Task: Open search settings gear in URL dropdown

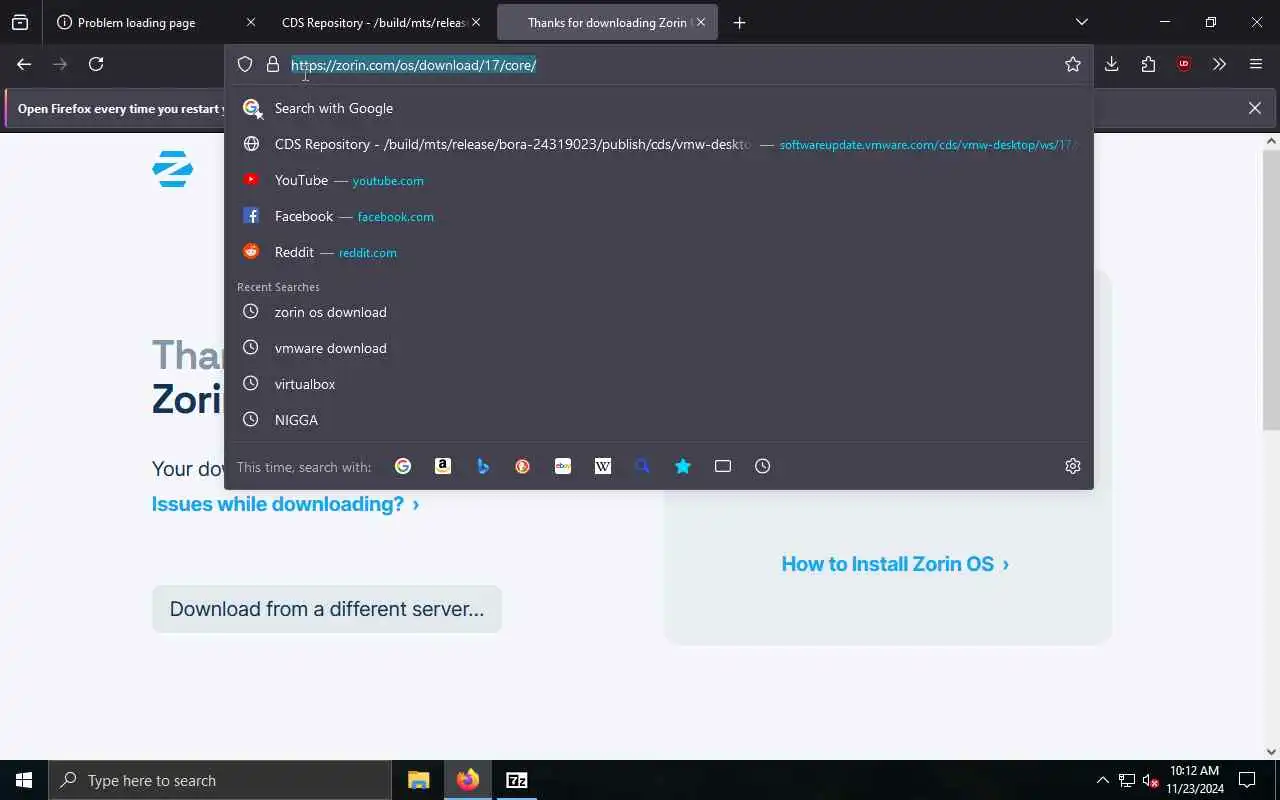Action: tap(1073, 466)
